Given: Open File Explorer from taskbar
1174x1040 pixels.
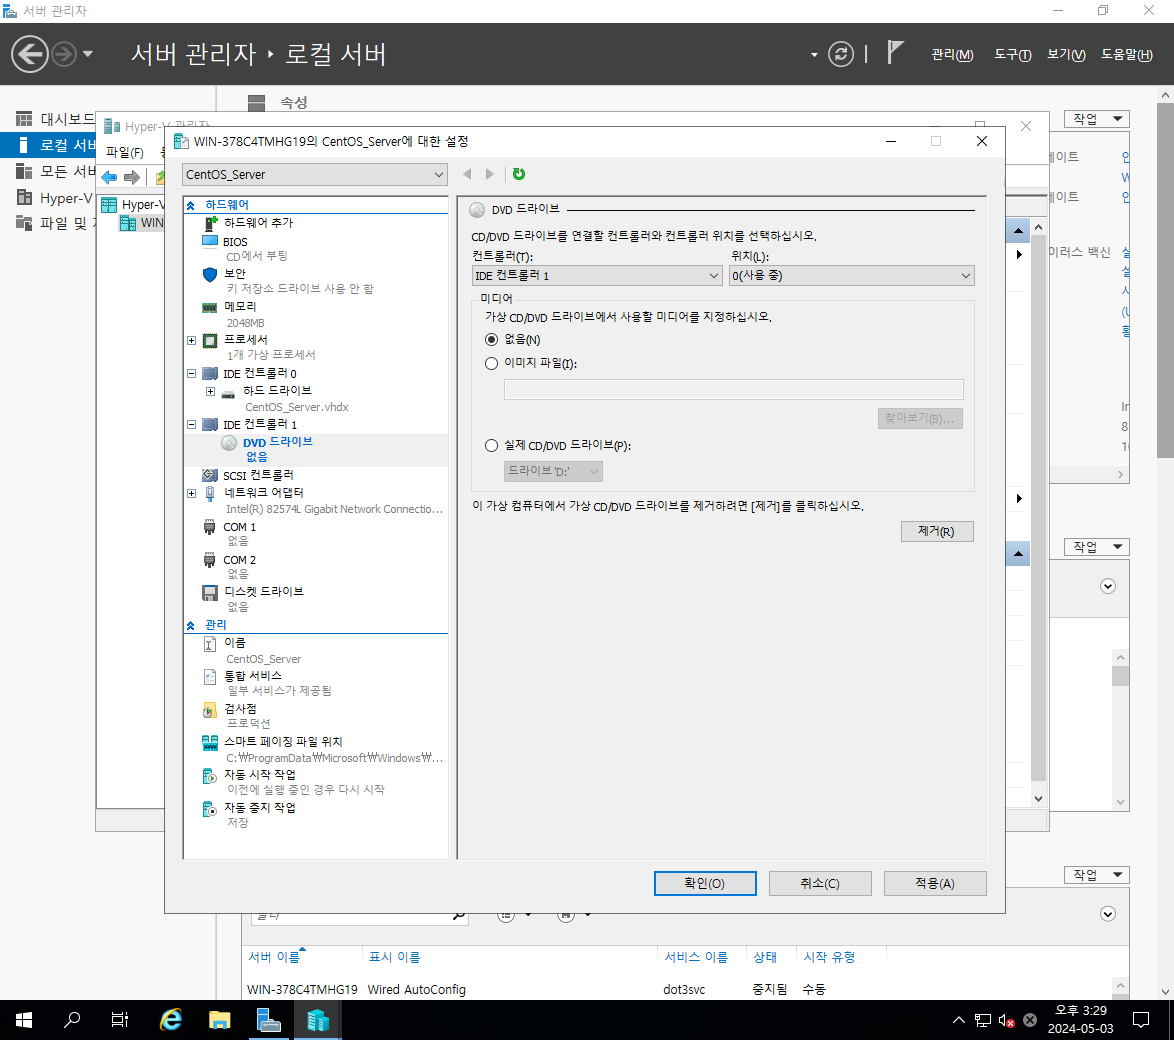Looking at the screenshot, I should tap(219, 1020).
